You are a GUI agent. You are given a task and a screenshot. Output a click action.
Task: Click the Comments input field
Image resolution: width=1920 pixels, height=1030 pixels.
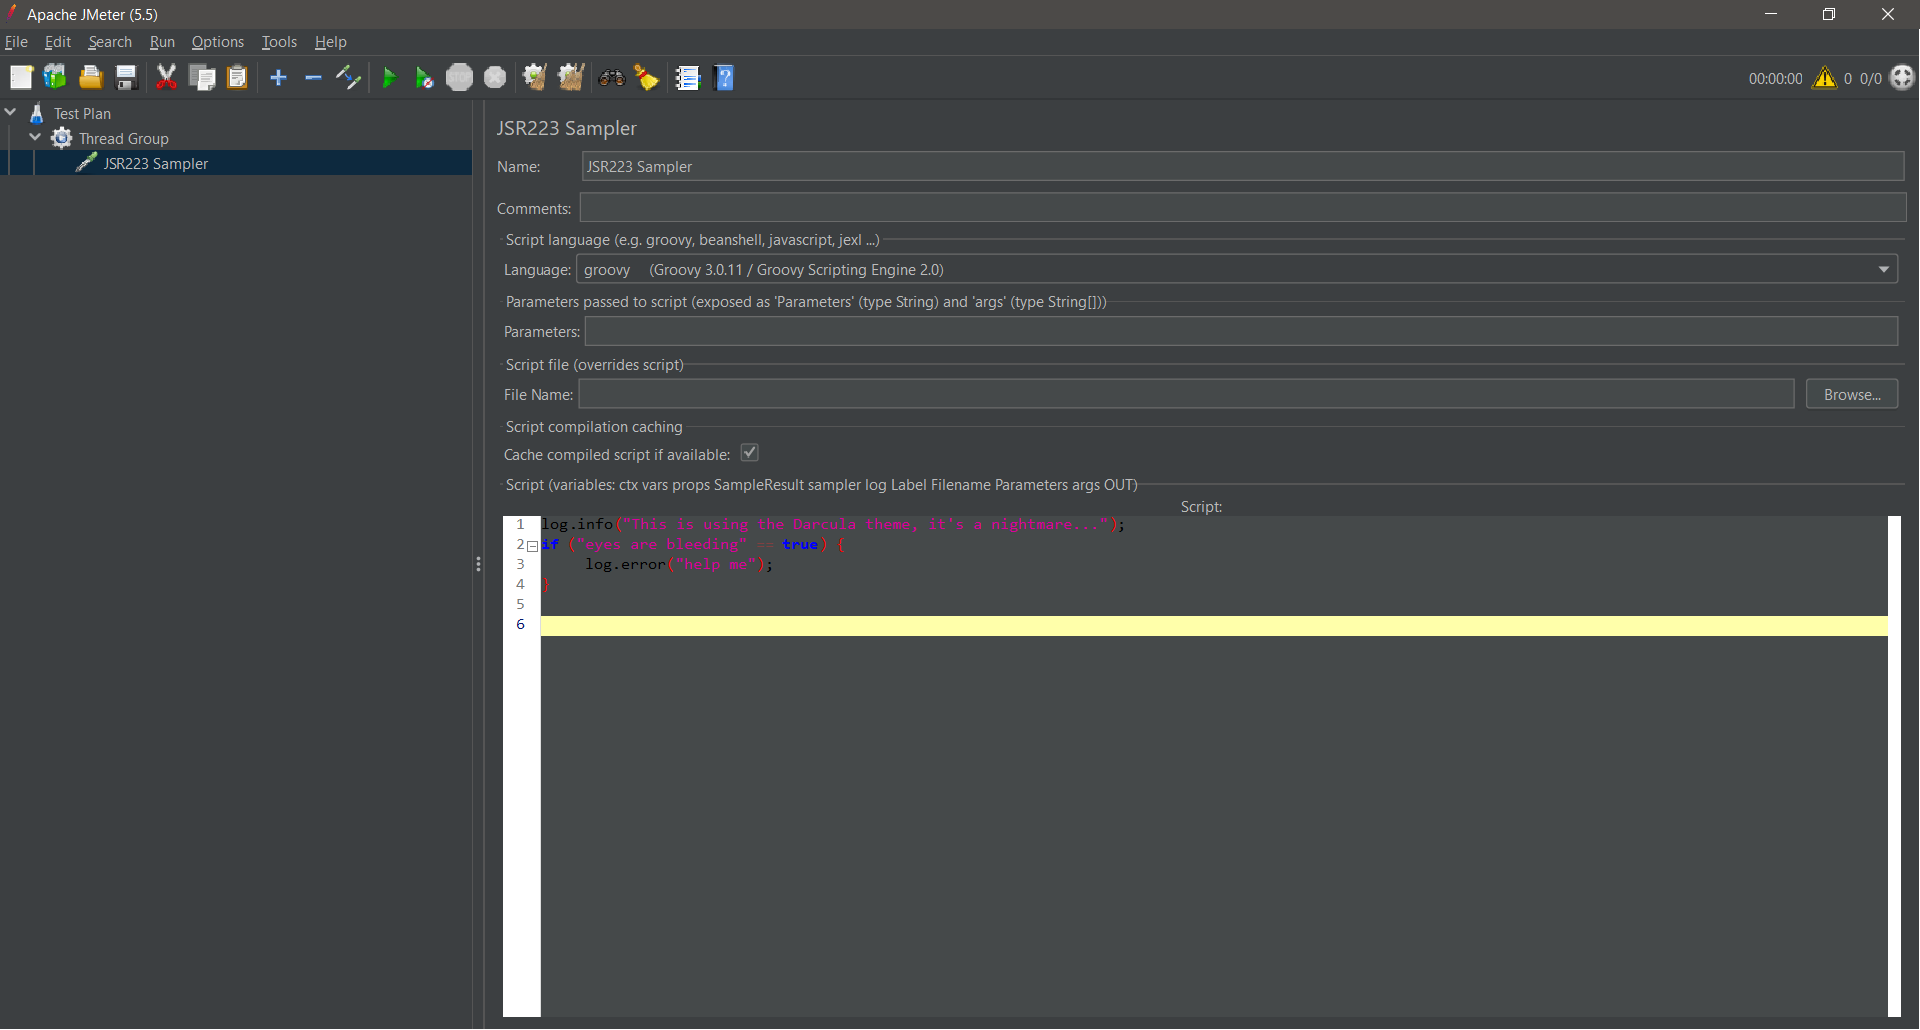point(1242,208)
